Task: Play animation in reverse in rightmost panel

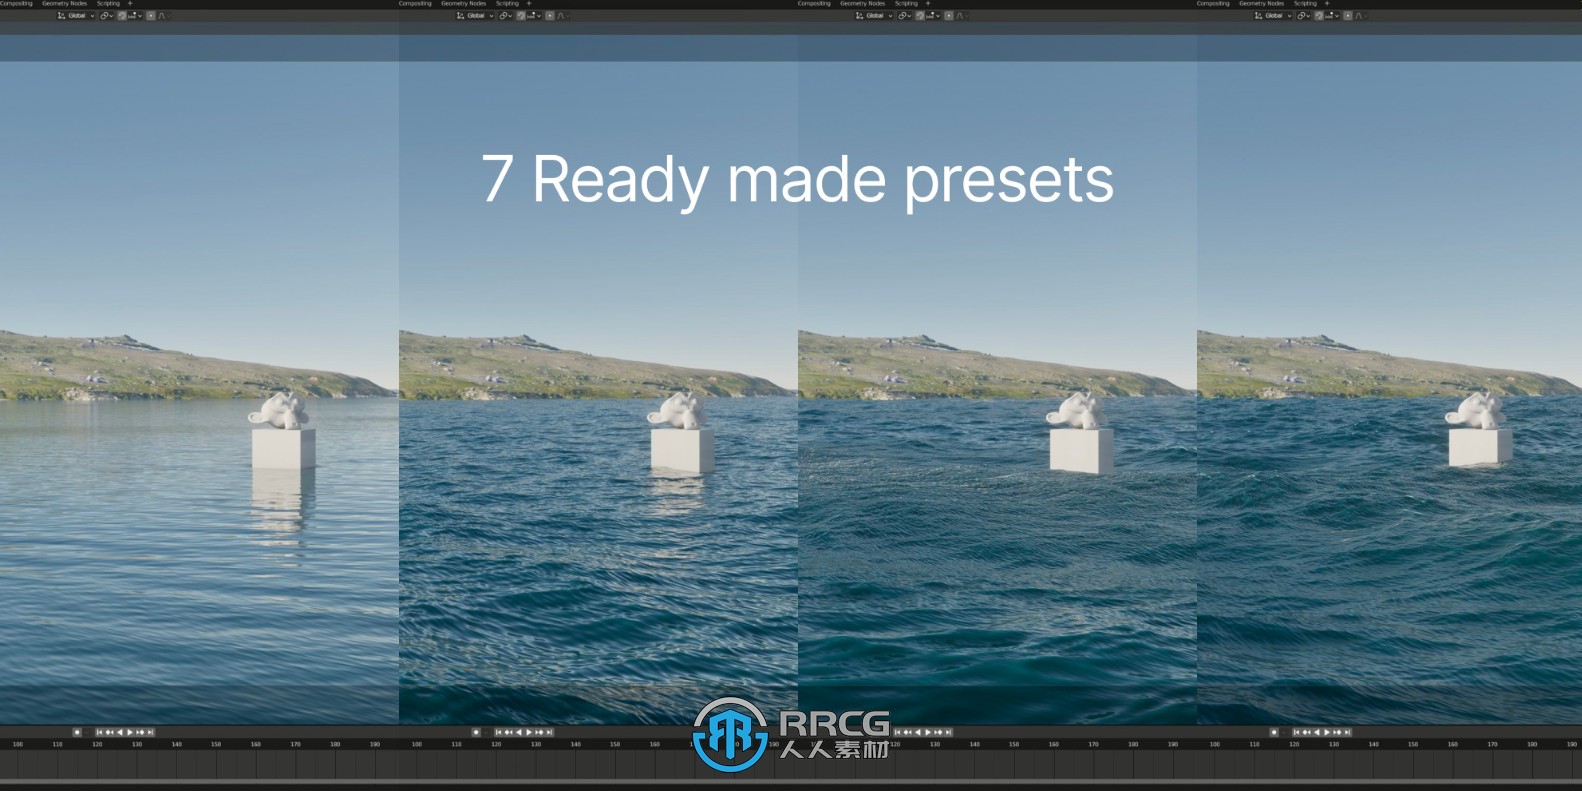Action: 1317,732
